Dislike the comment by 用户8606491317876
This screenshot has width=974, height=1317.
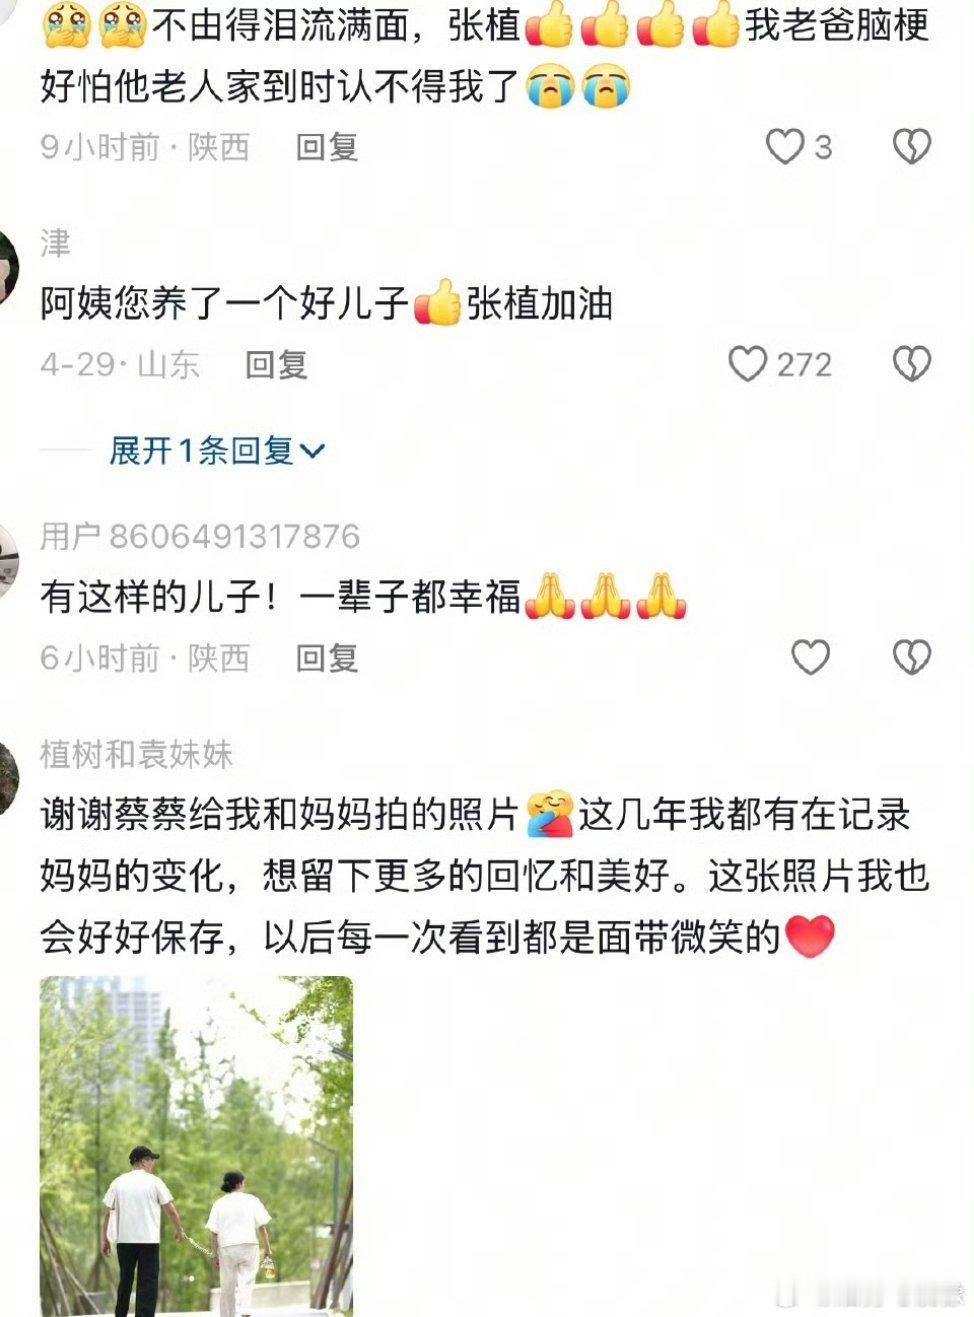911,657
